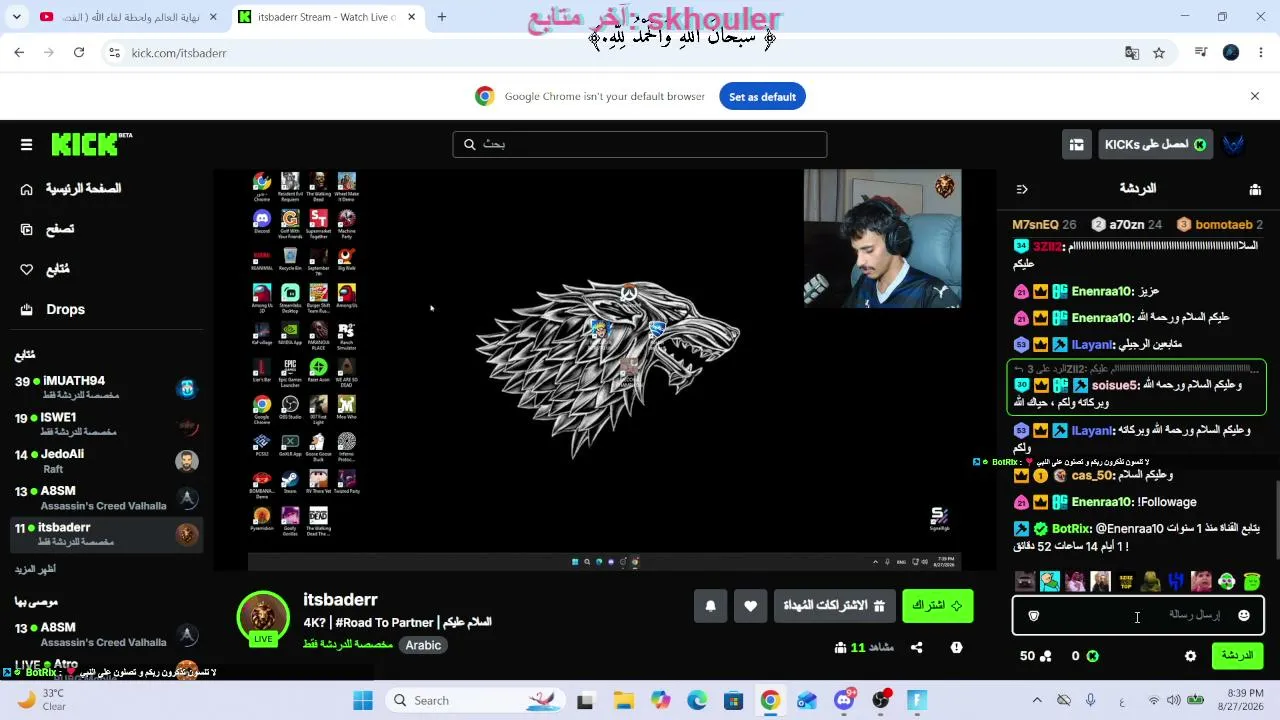Collapse the chat panel with arrow icon
The height and width of the screenshot is (720, 1280).
pos(1022,189)
